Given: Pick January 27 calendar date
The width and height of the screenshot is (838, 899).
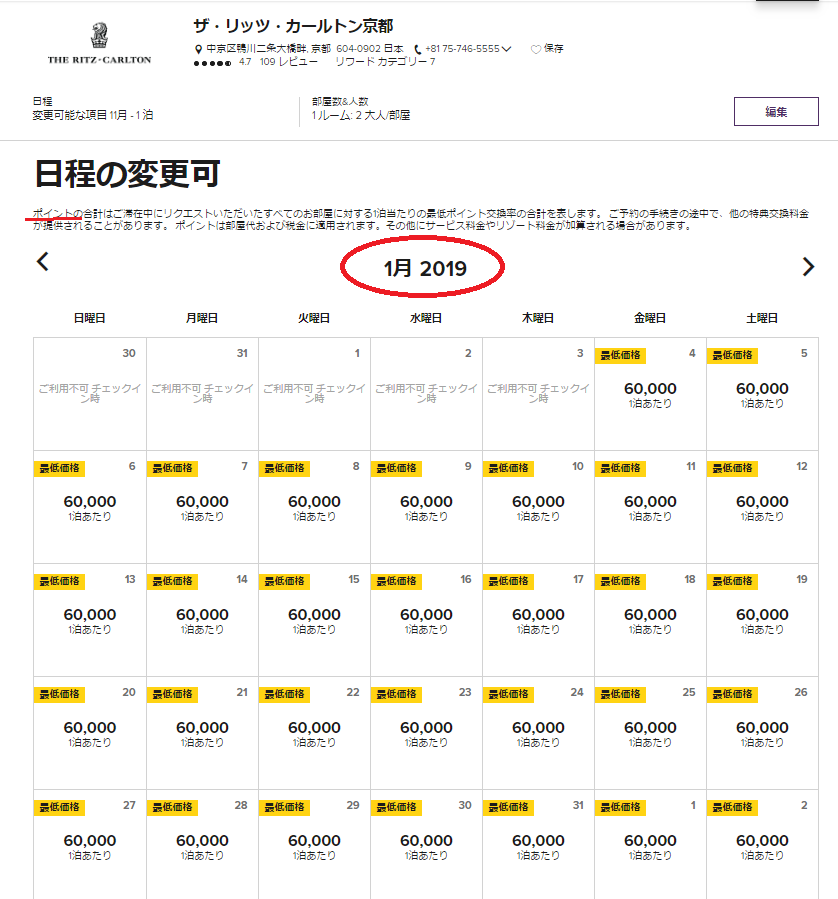Looking at the screenshot, I should tap(90, 845).
